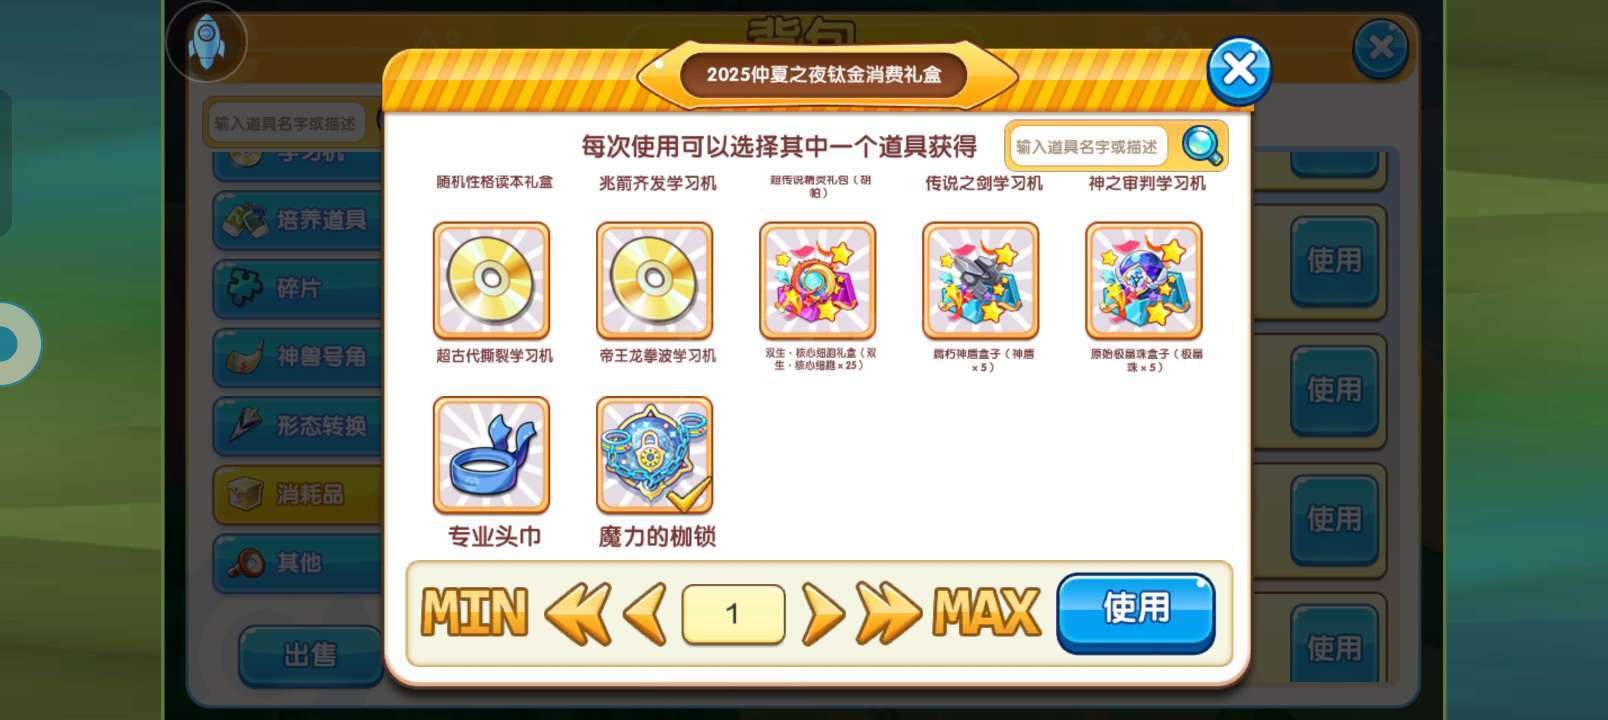Decrease quantity by one with single left arrow
Viewport: 1608px width, 720px height.
pos(645,612)
